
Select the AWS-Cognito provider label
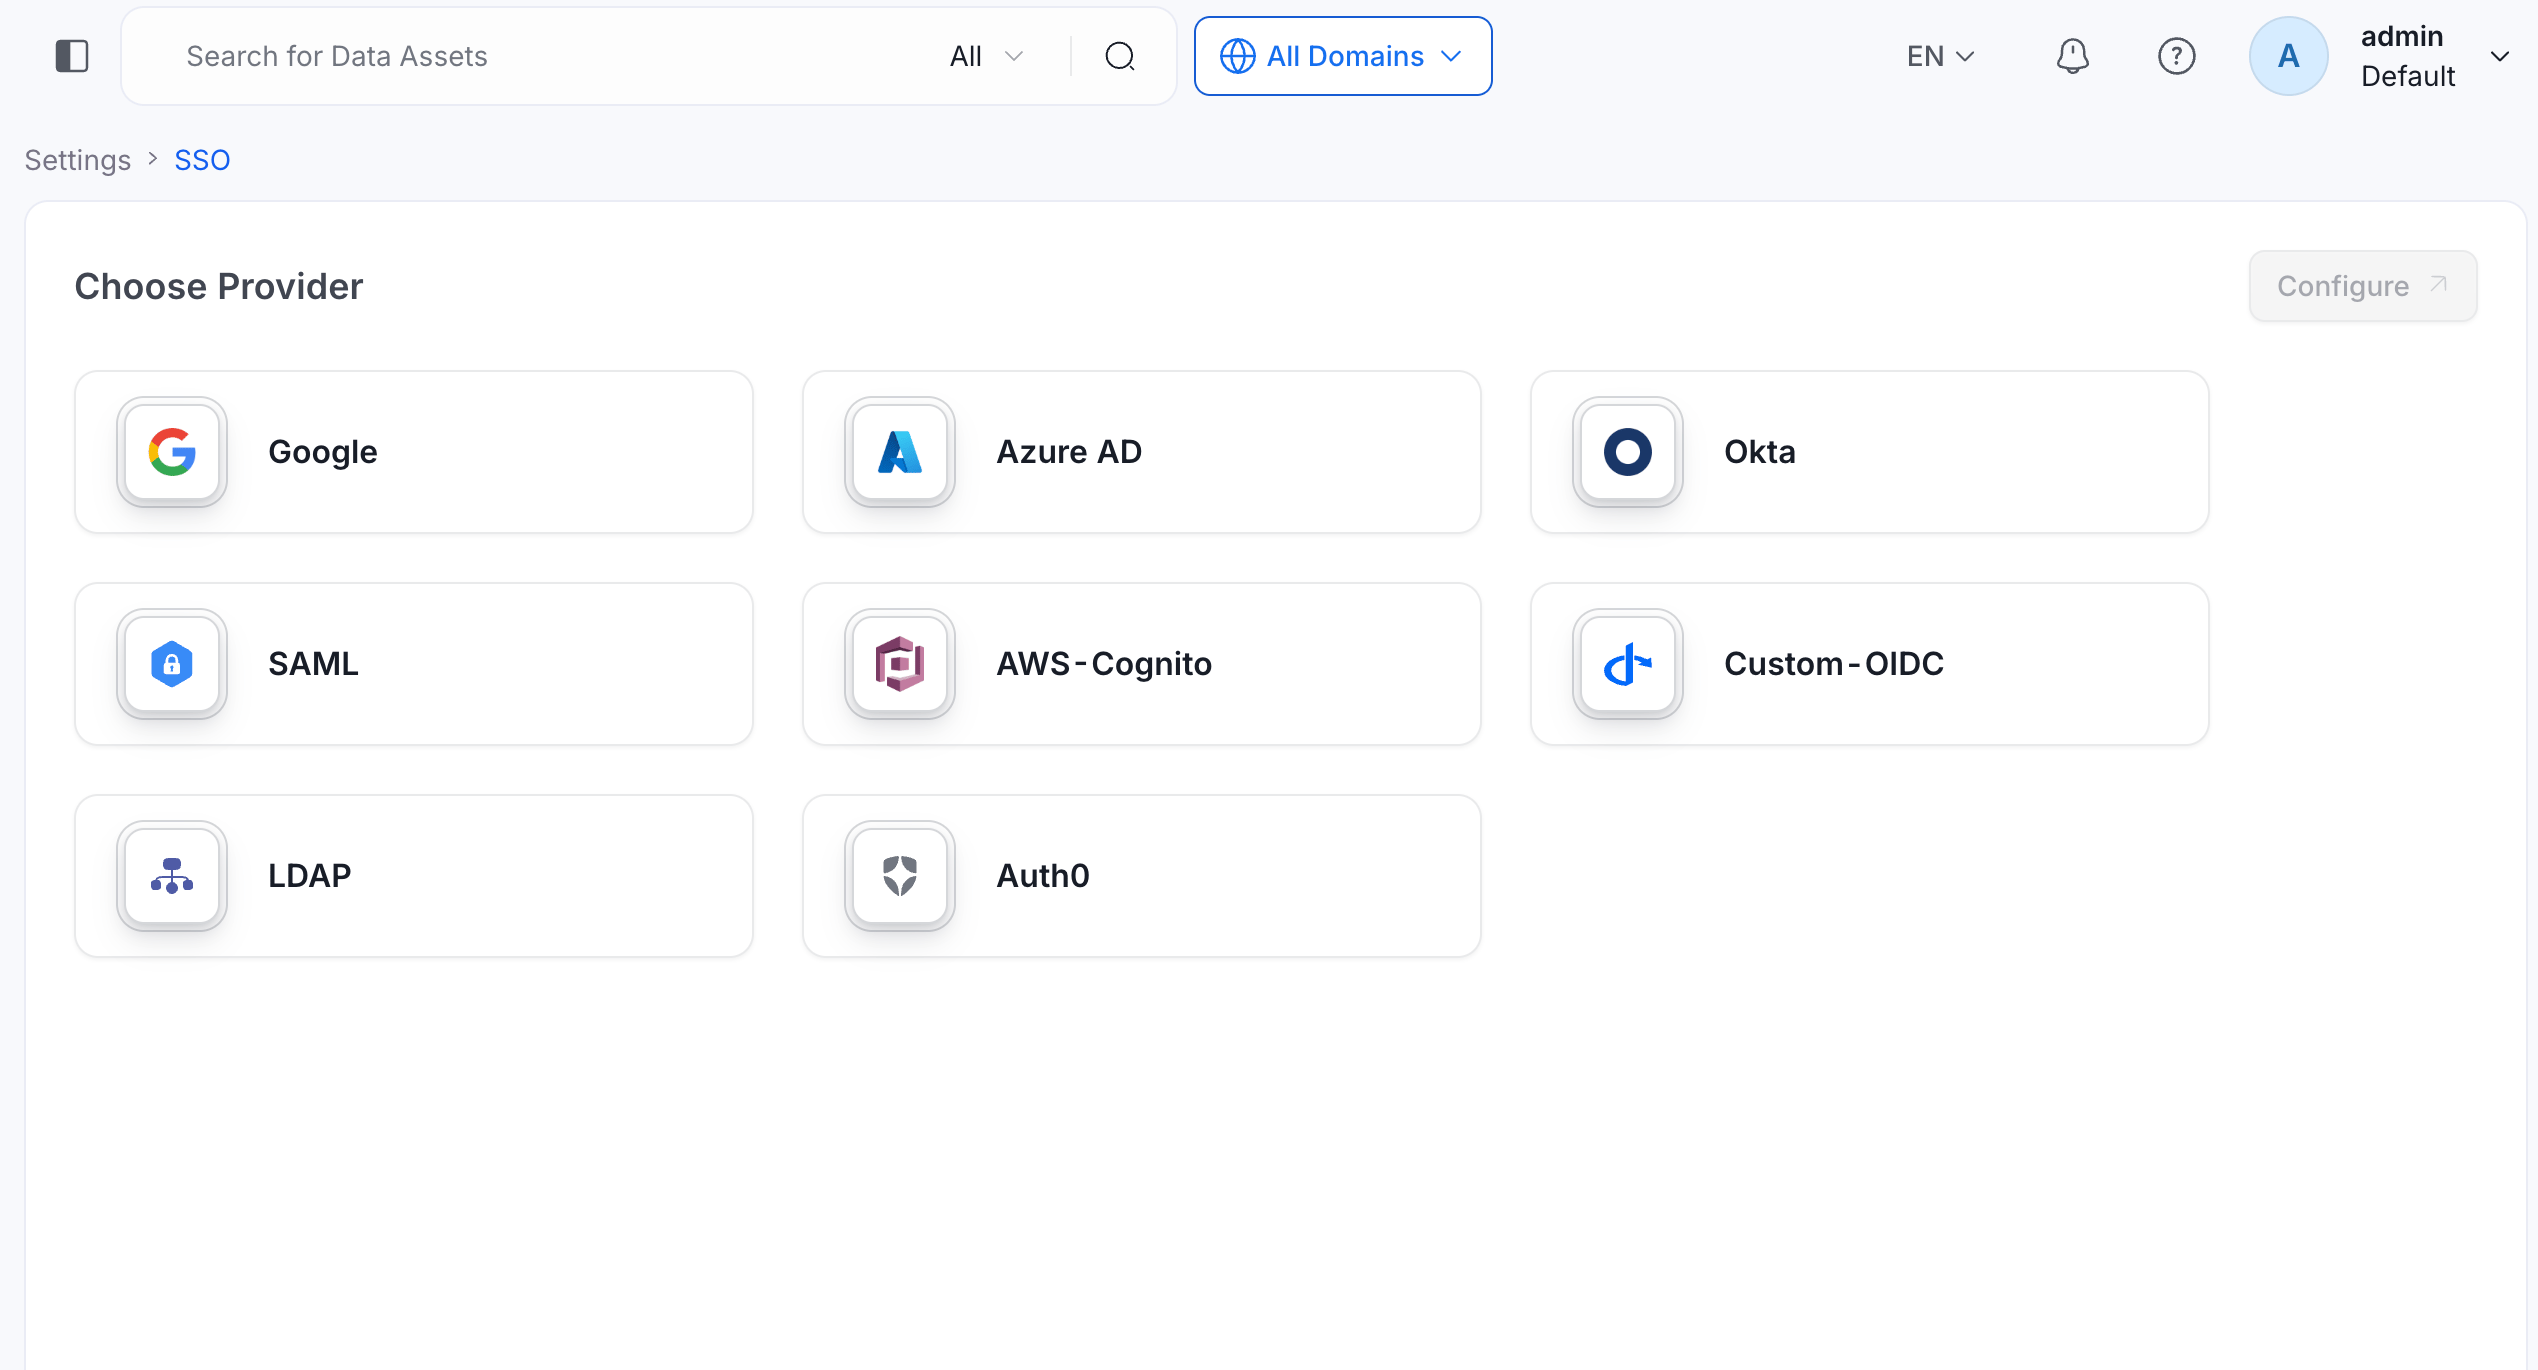pos(1104,664)
